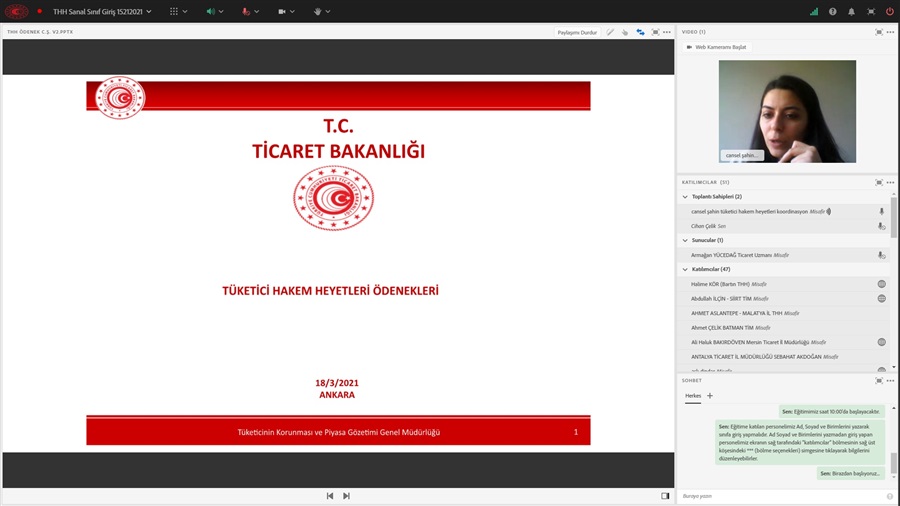
Task: Open microphone options dropdown arrow
Action: tap(257, 11)
